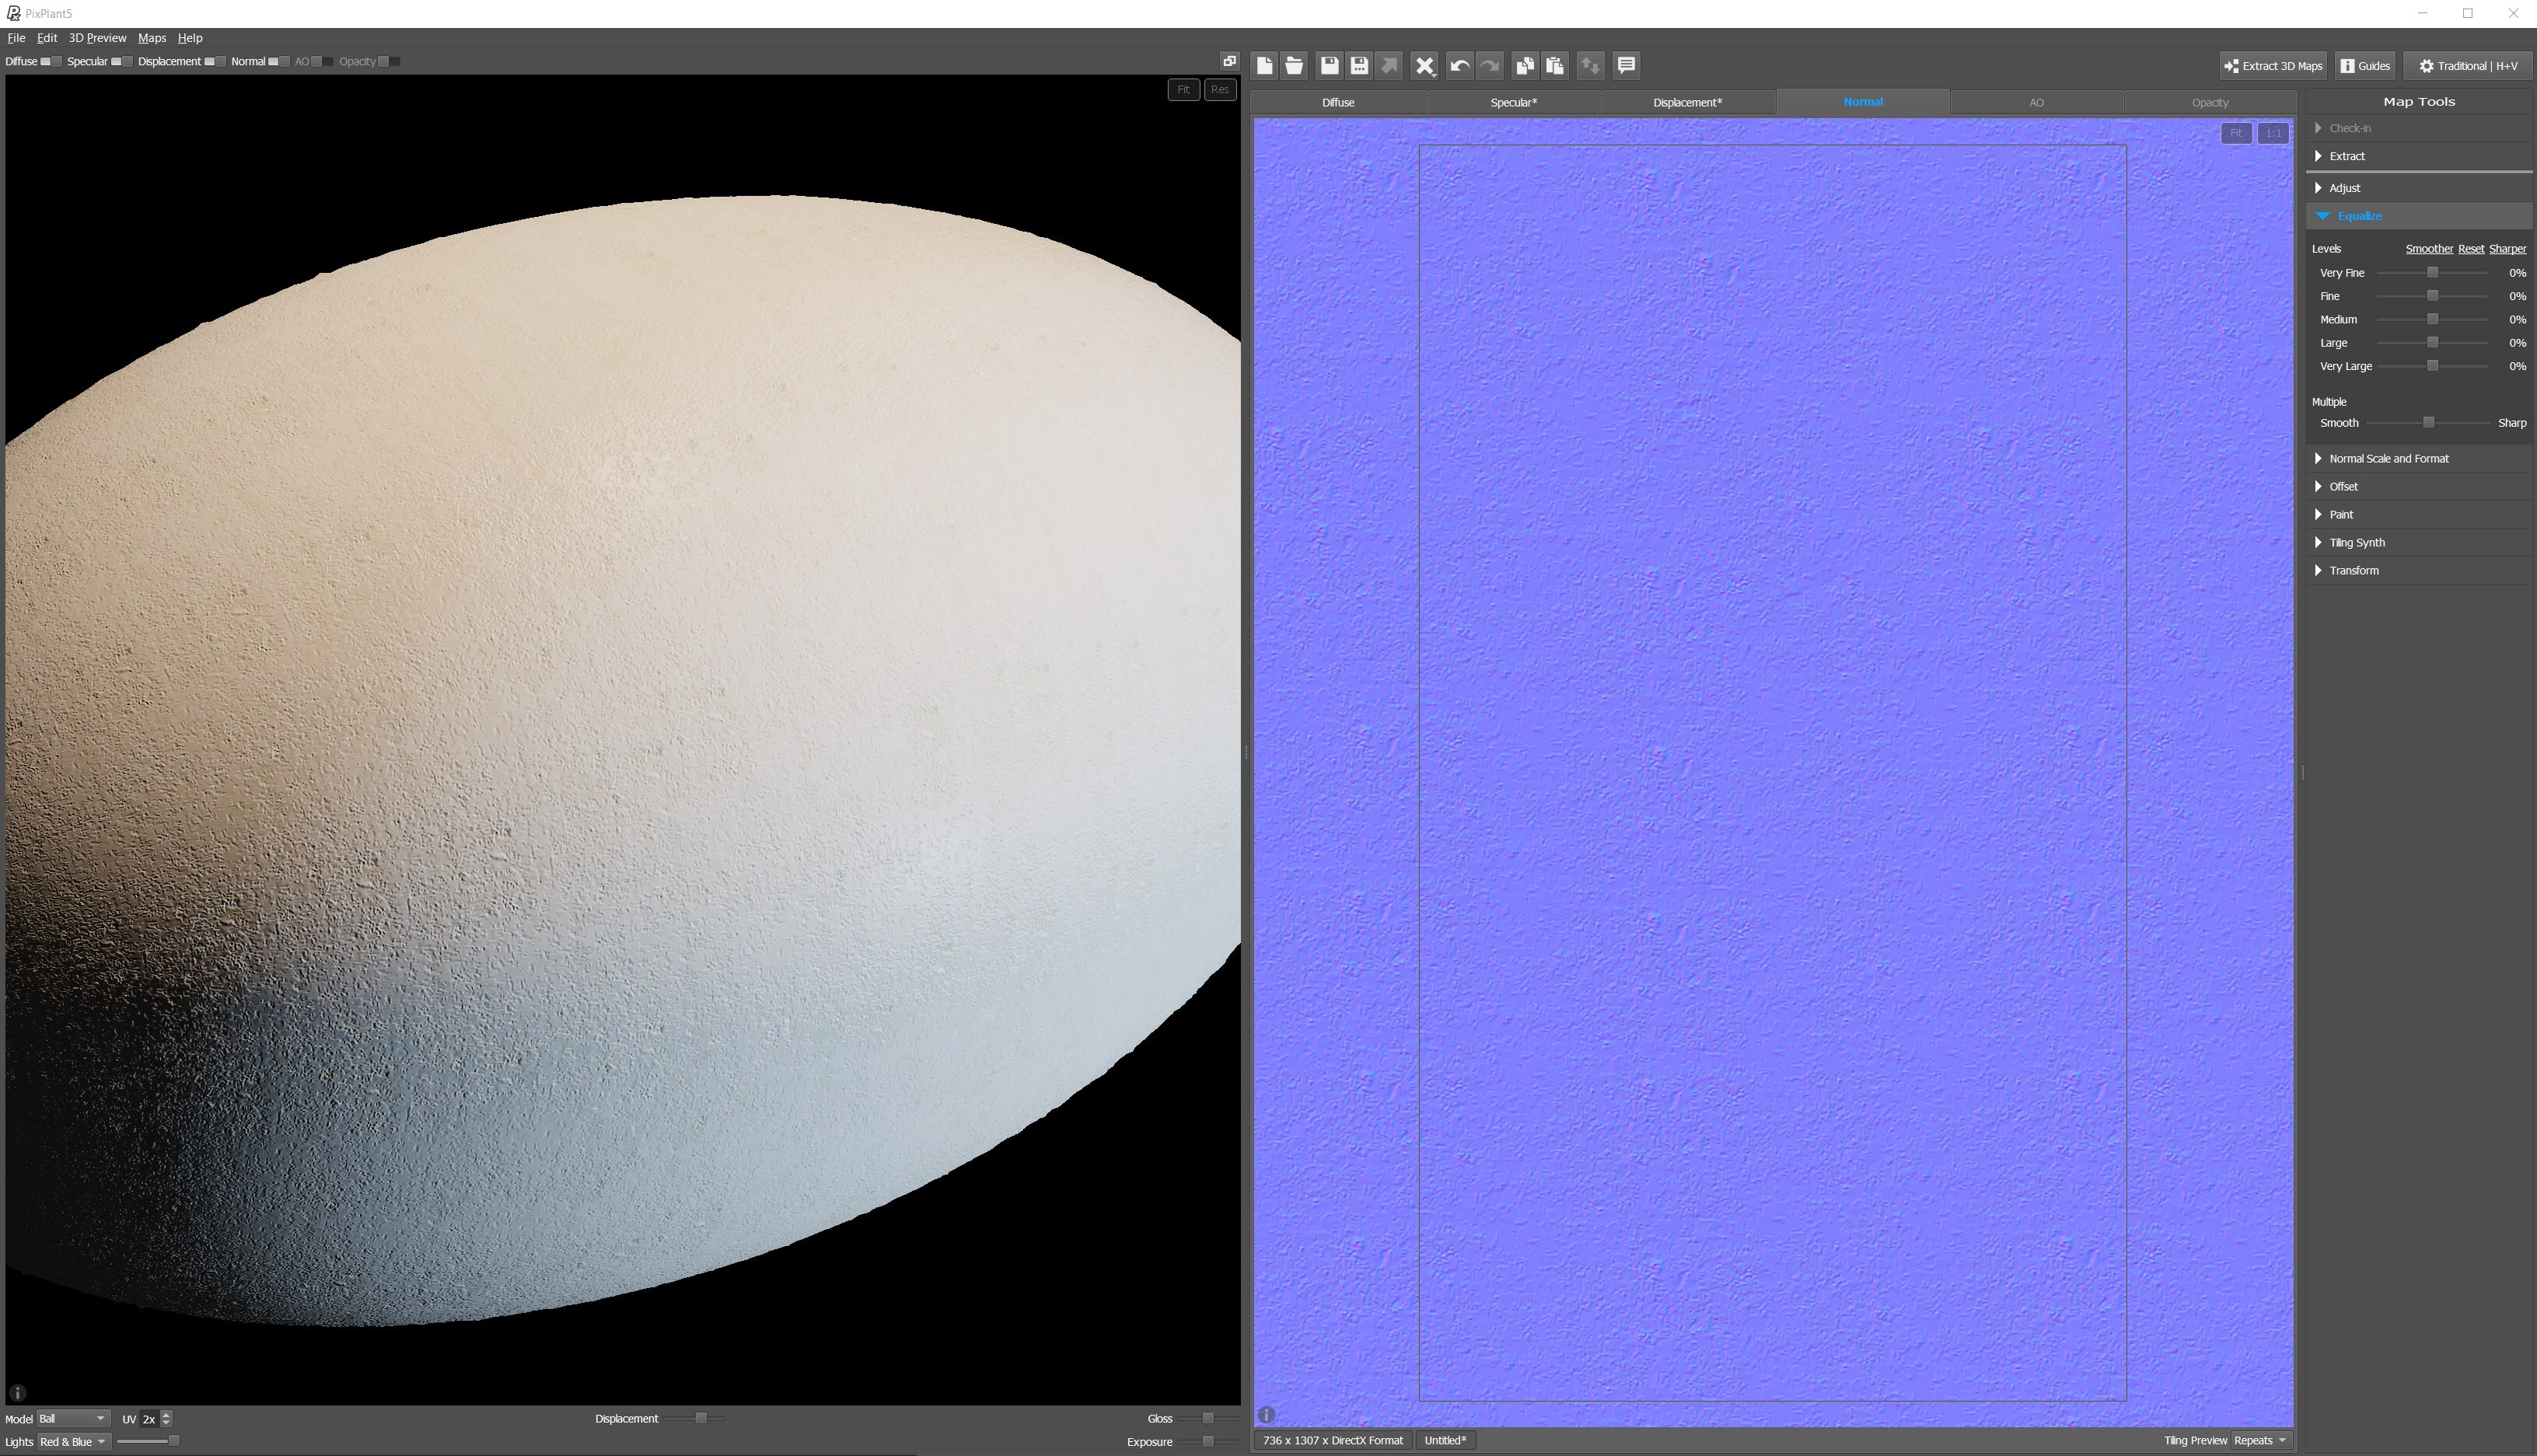Expand the Adjust section

click(x=2419, y=188)
